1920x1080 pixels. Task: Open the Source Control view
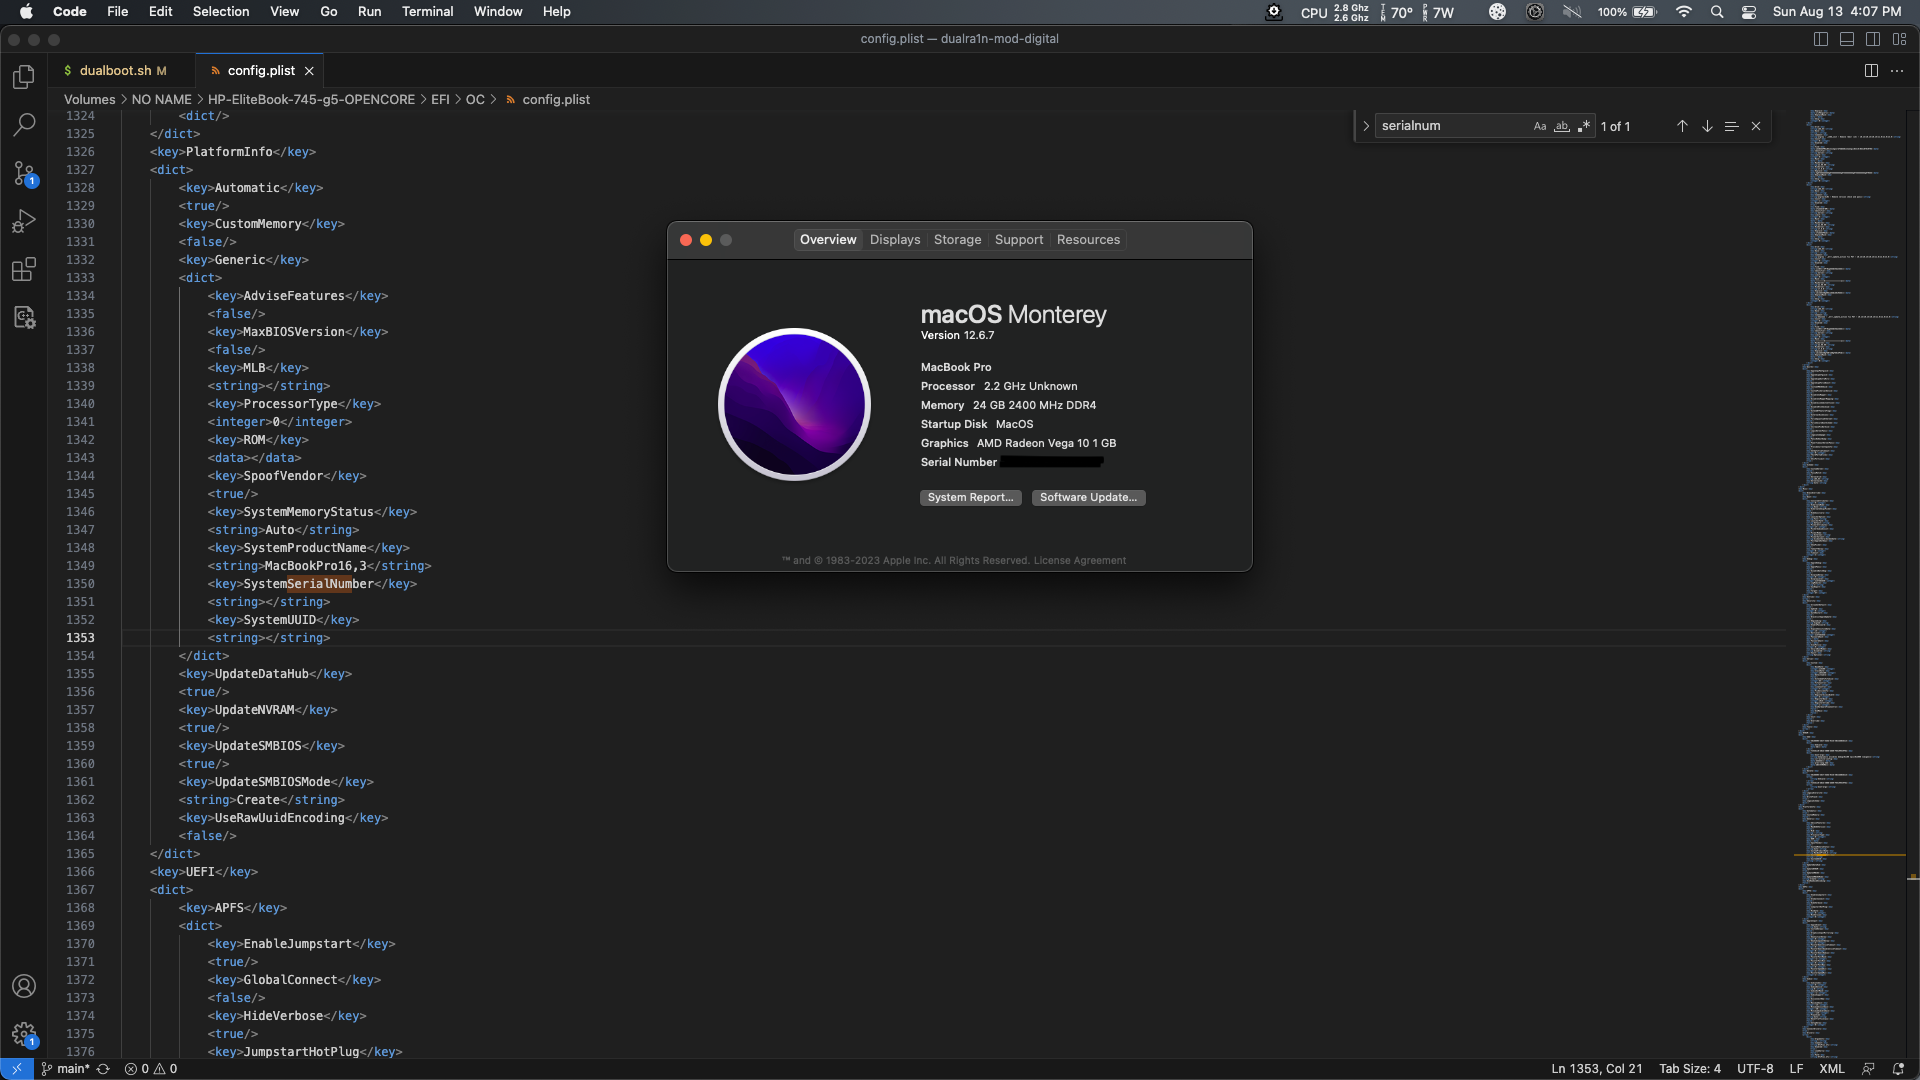(24, 173)
